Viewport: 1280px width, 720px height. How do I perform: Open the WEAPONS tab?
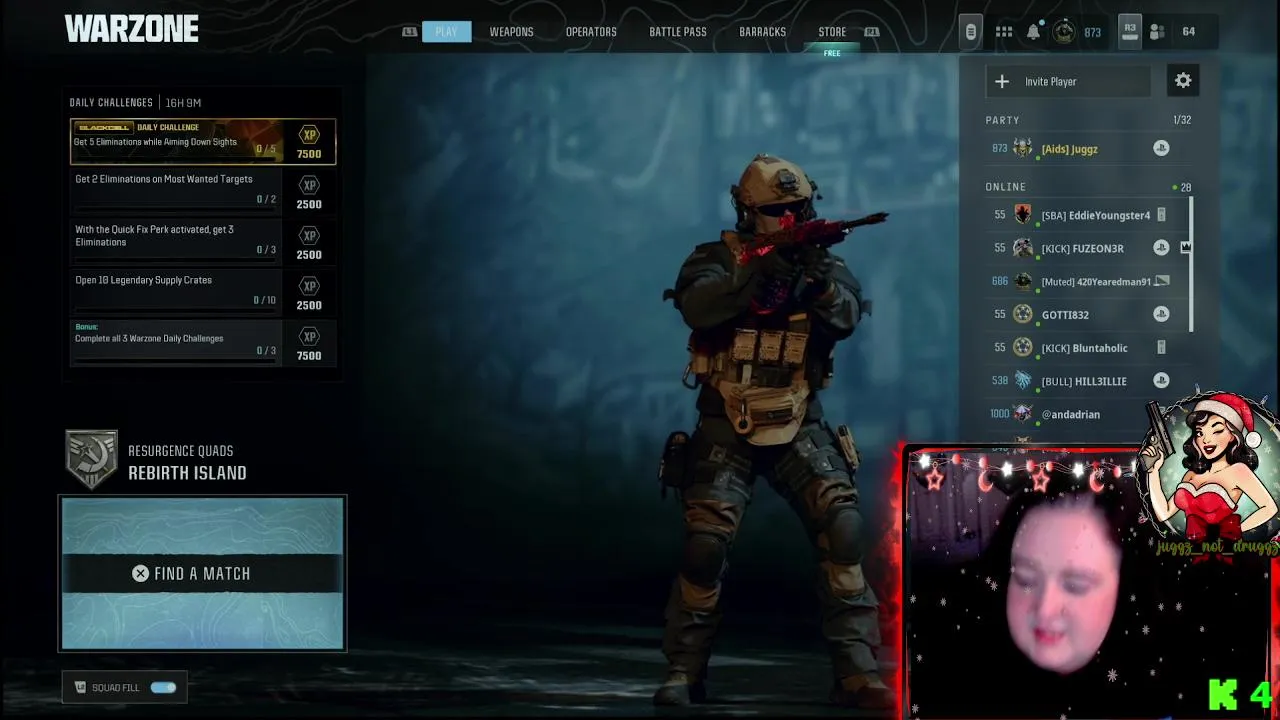click(511, 32)
